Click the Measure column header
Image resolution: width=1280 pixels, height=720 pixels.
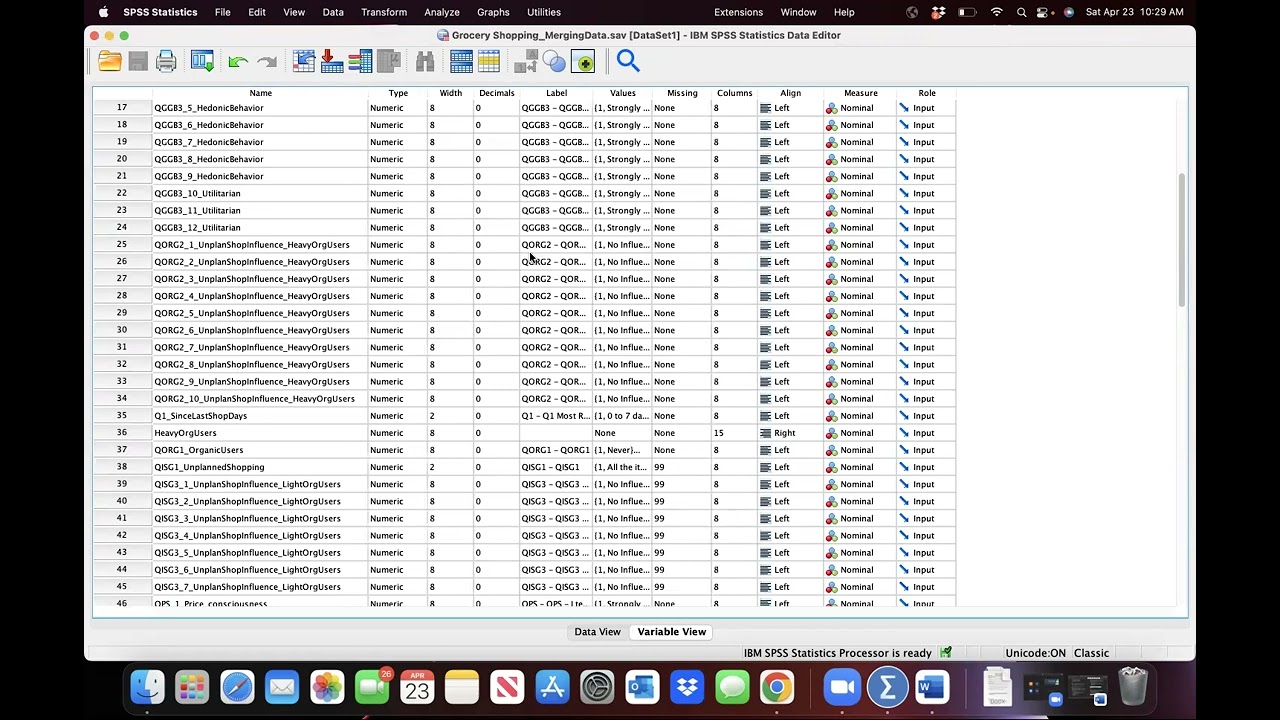point(860,93)
